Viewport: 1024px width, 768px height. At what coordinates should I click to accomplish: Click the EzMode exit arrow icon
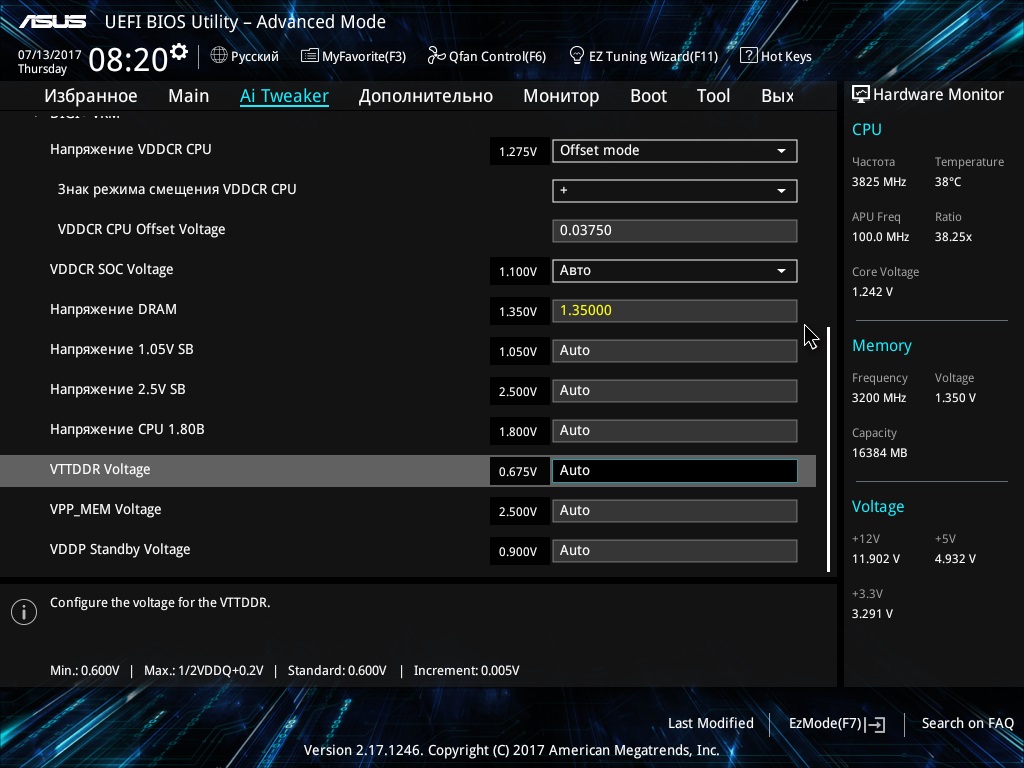click(x=875, y=724)
